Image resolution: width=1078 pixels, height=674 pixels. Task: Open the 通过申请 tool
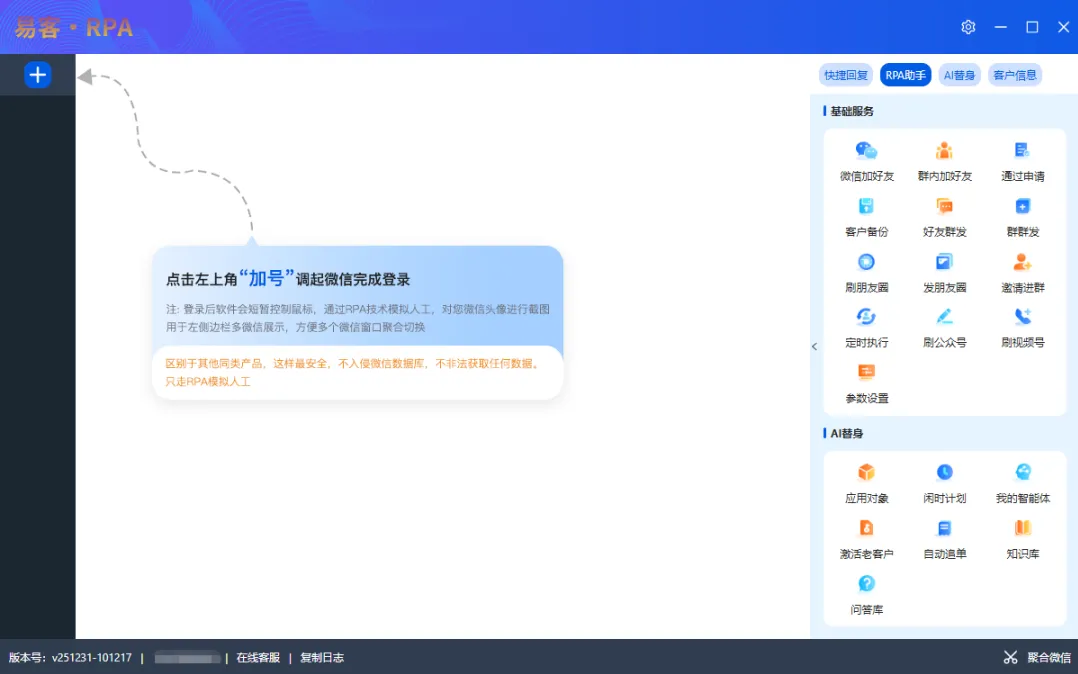1020,160
